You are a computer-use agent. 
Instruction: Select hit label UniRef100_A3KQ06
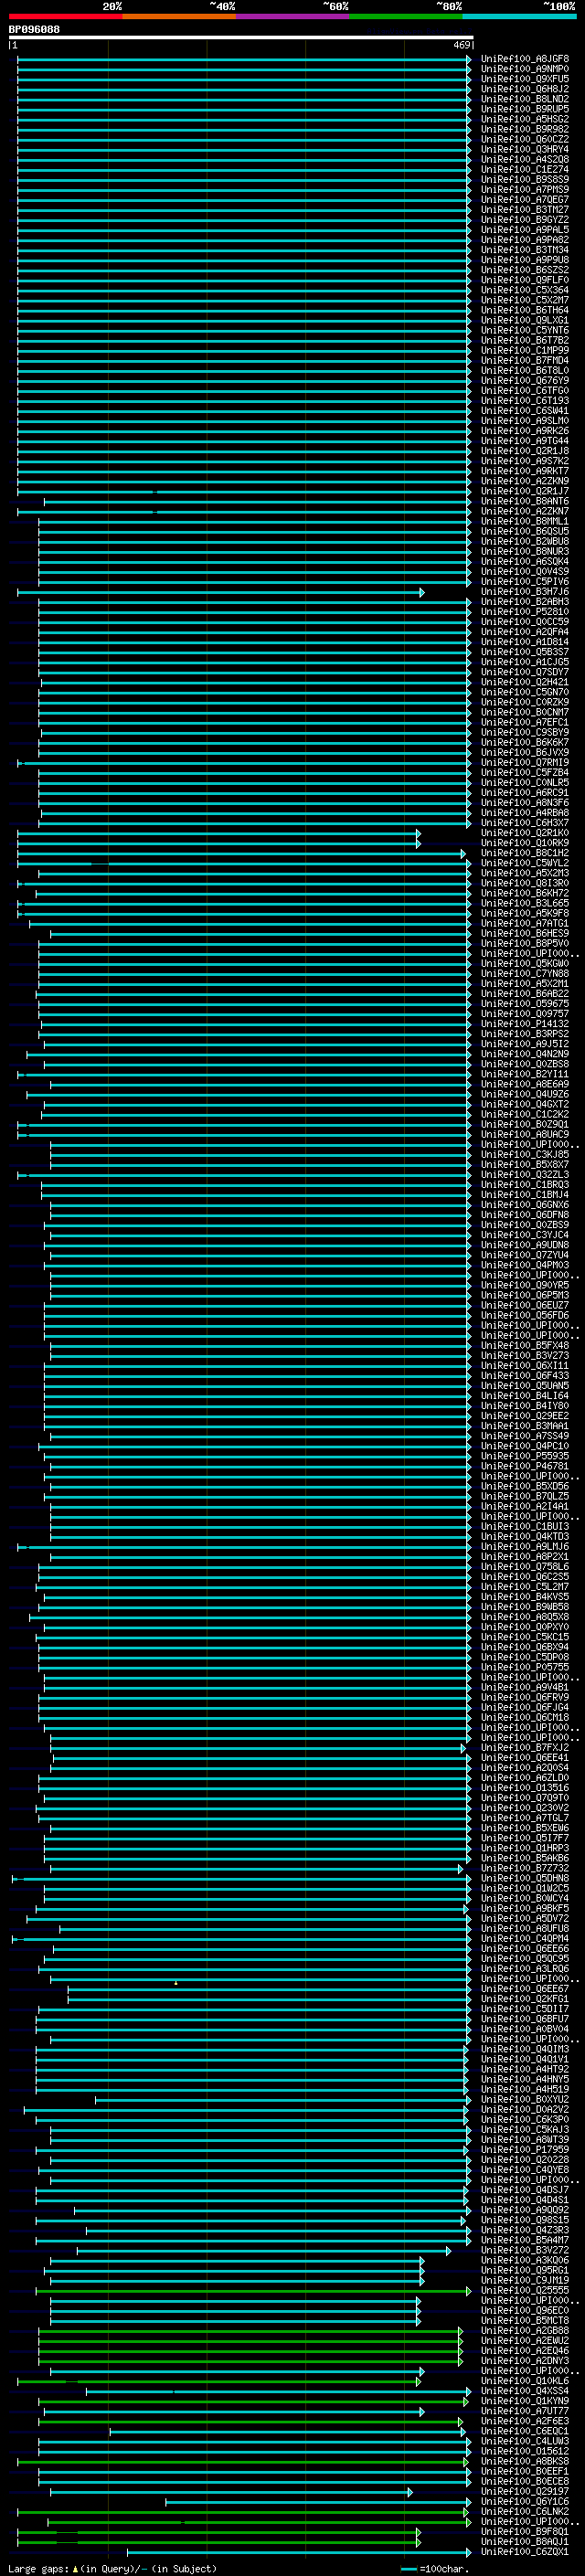click(x=525, y=2260)
